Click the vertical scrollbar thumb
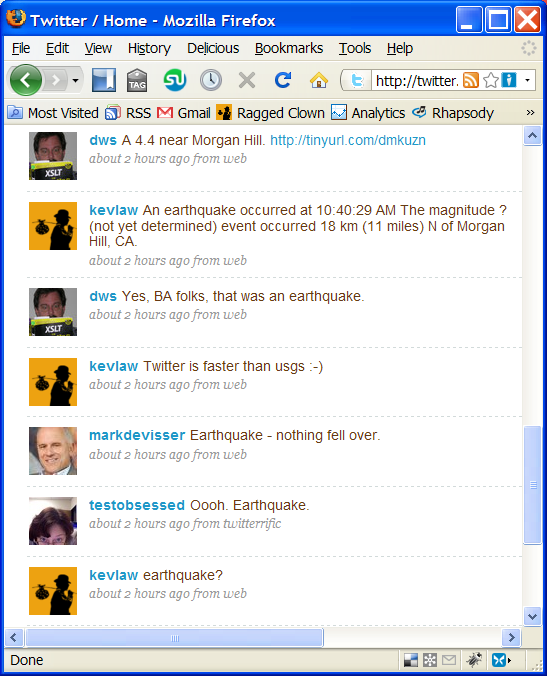 [x=533, y=485]
